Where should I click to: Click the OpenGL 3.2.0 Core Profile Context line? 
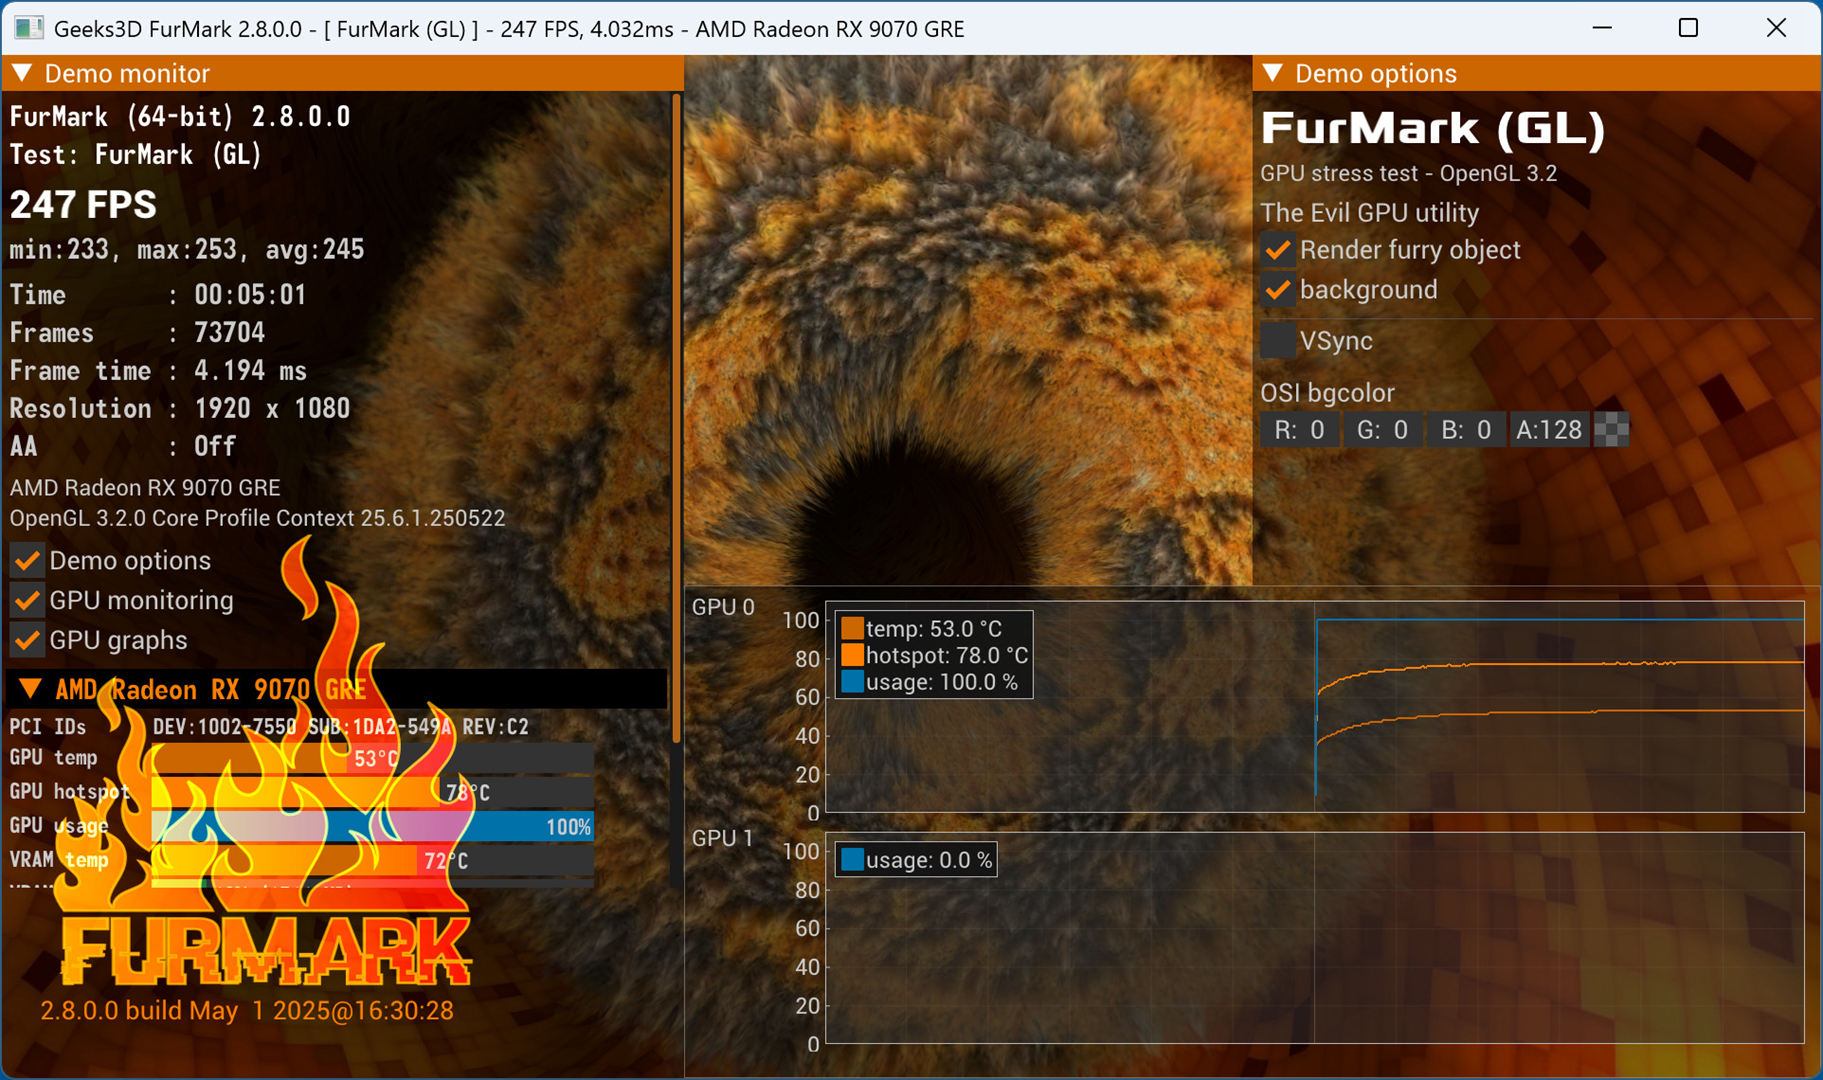pos(257,518)
